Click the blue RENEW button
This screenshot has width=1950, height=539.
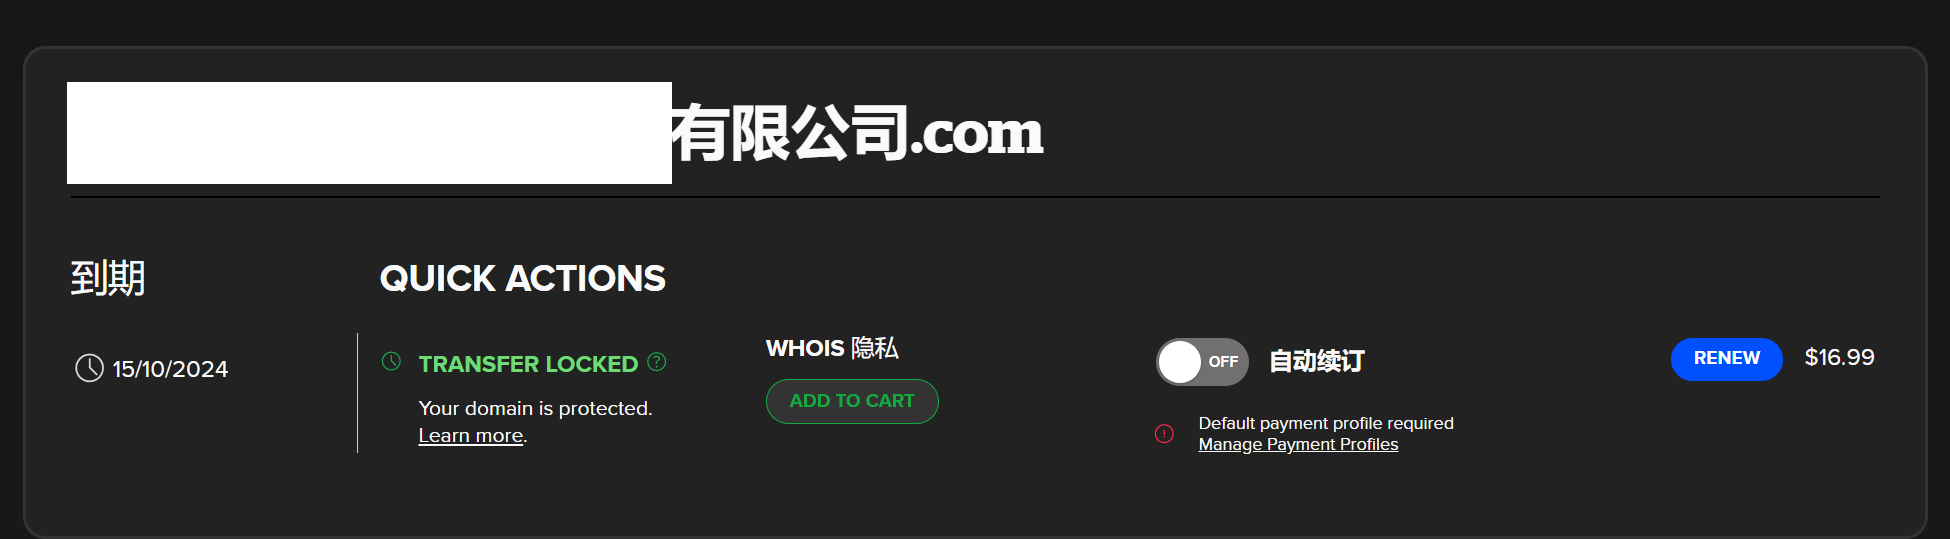coord(1726,359)
